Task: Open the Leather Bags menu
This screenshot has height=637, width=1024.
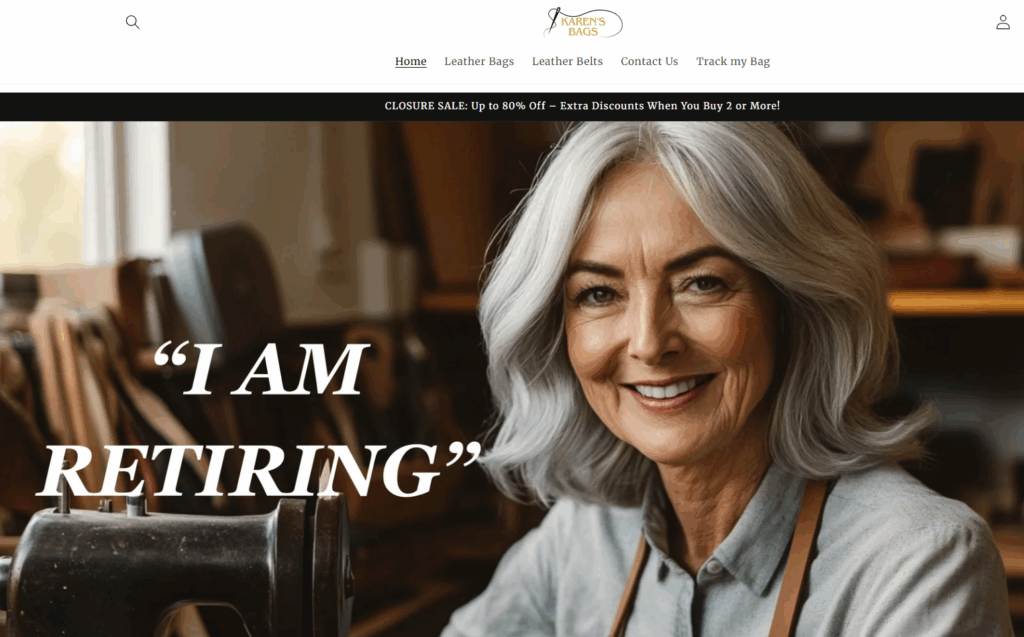Action: [x=479, y=61]
